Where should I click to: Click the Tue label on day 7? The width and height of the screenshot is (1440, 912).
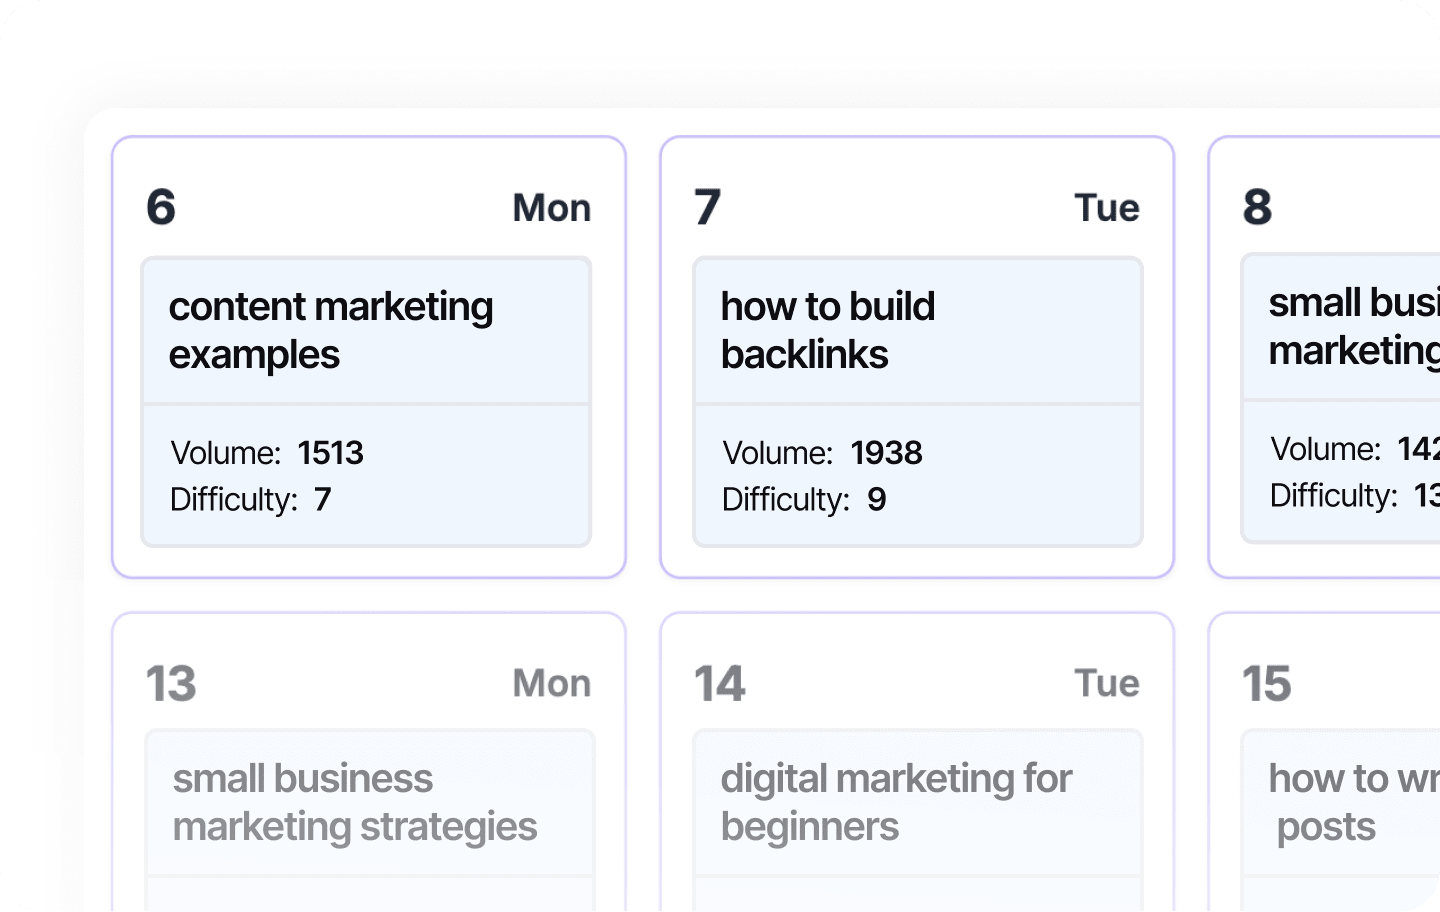(1106, 207)
